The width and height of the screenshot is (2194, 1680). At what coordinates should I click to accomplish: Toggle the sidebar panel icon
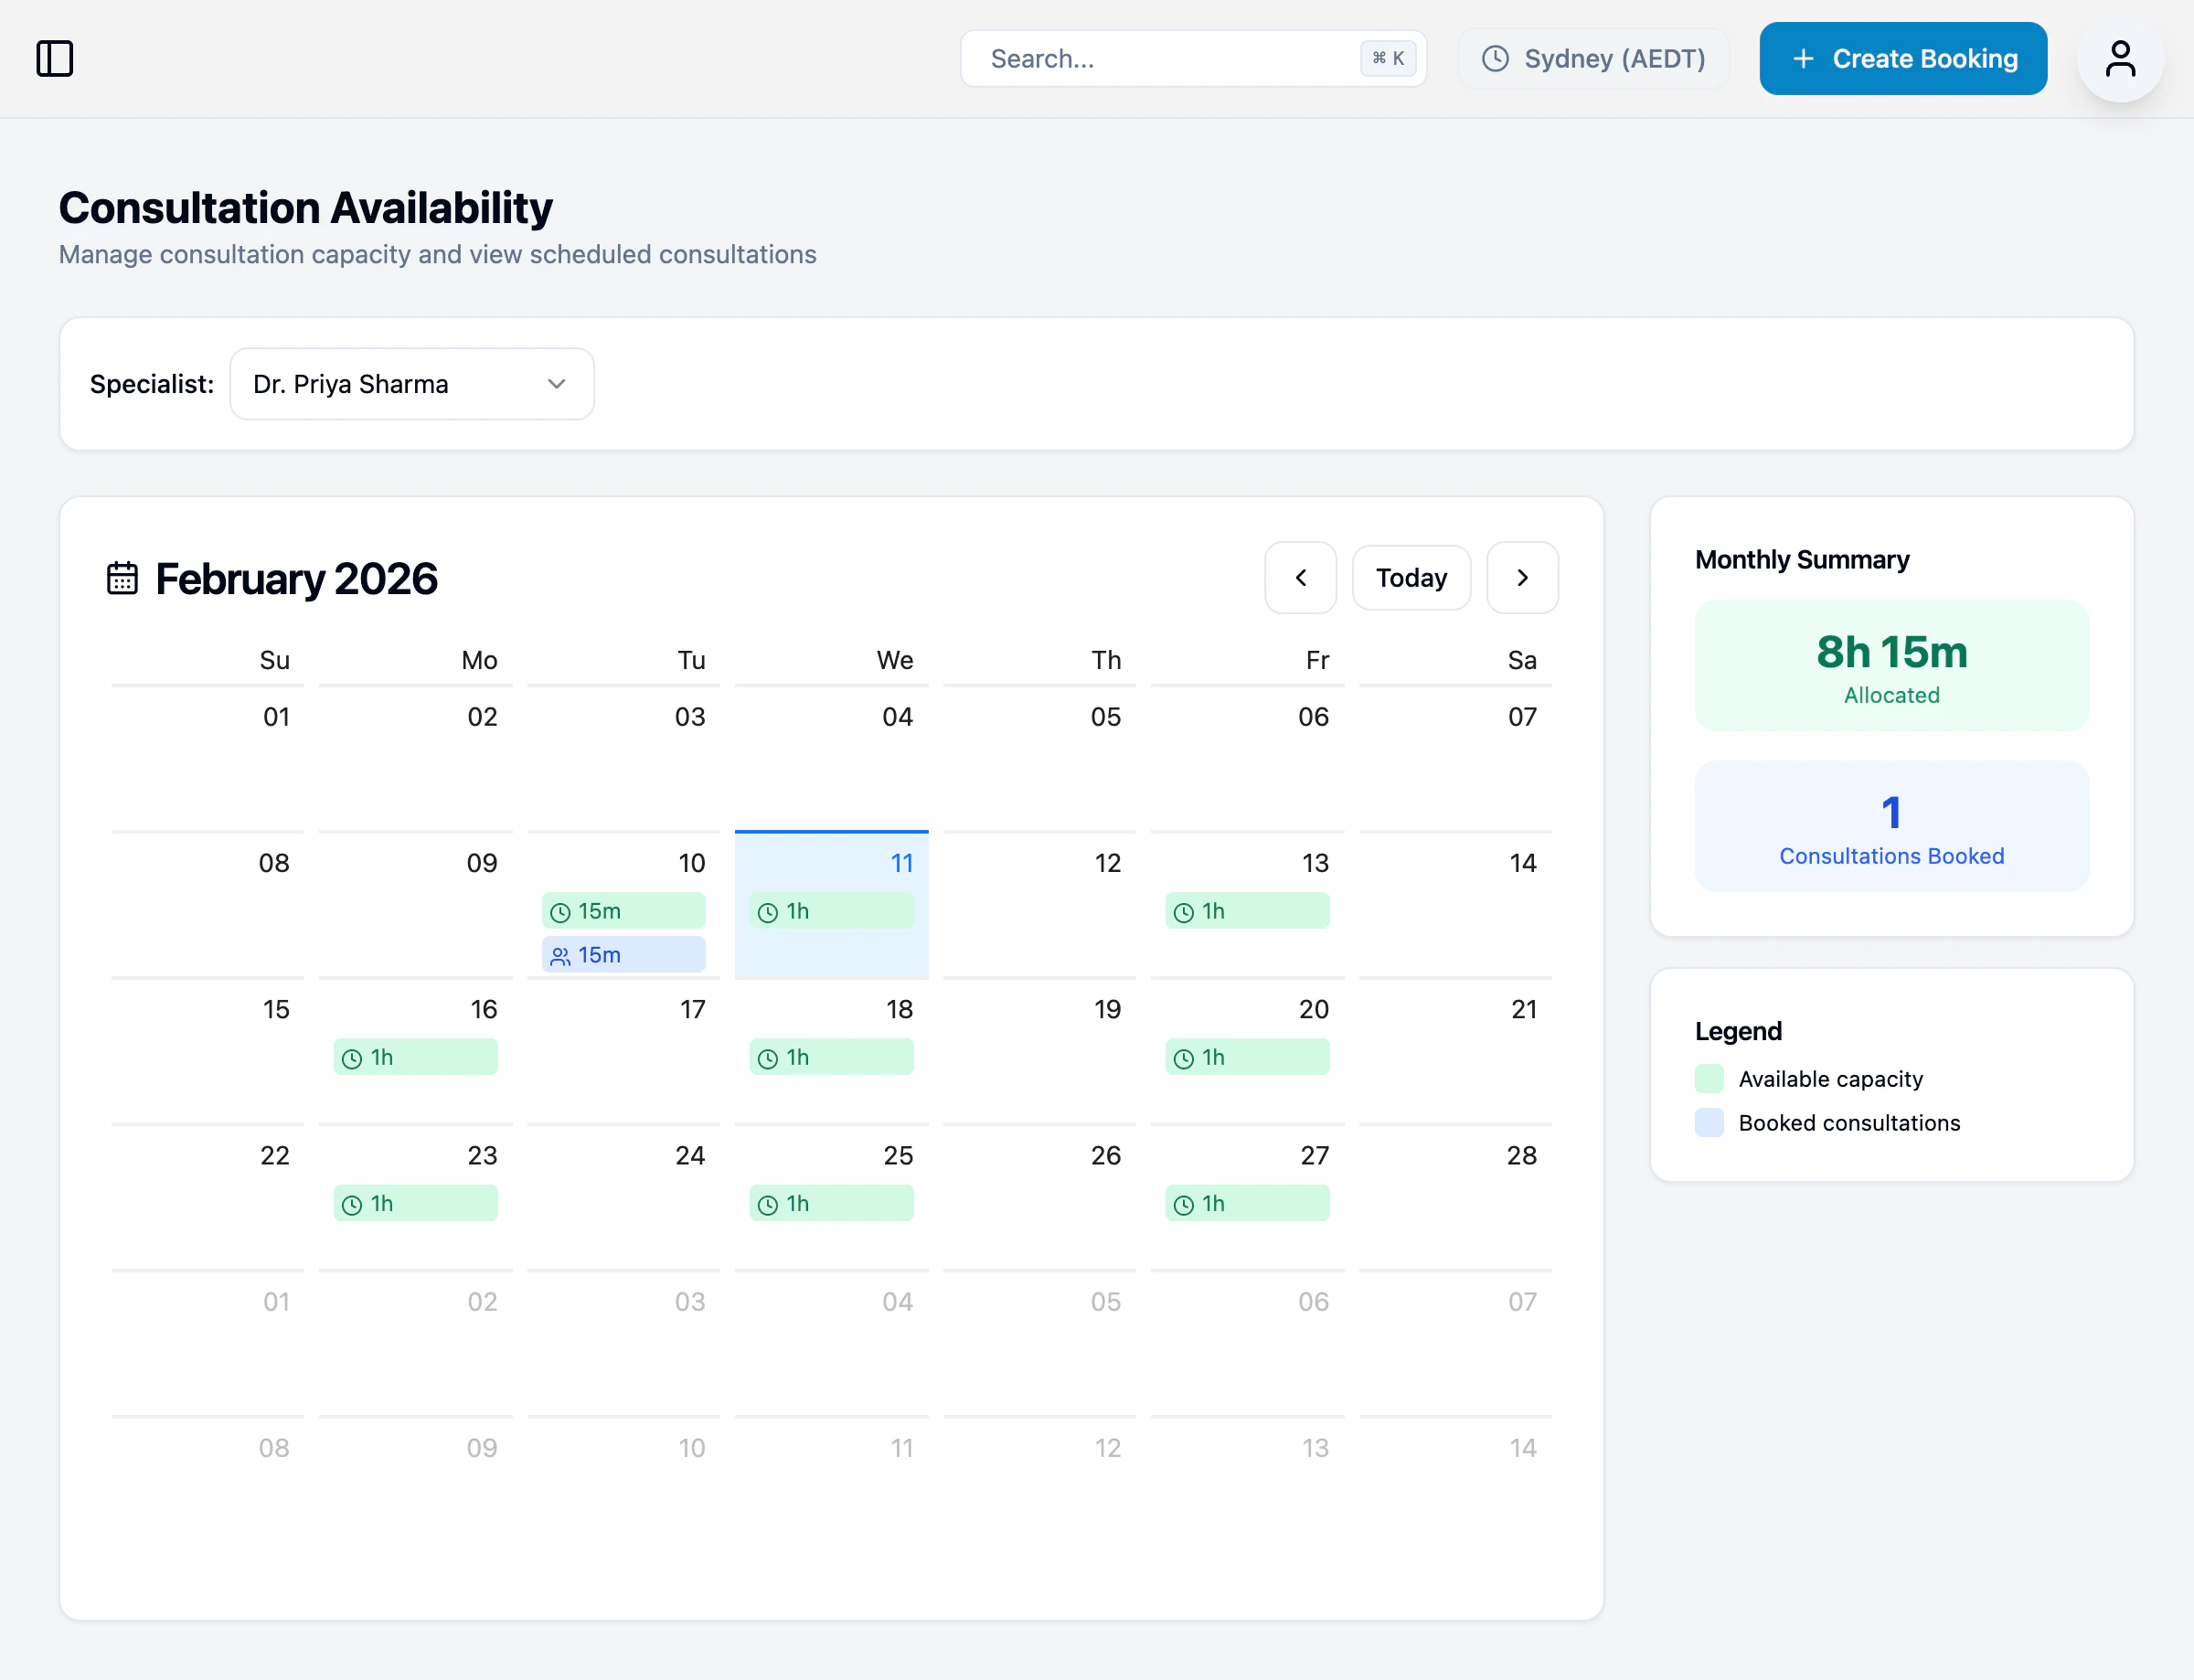[x=55, y=58]
